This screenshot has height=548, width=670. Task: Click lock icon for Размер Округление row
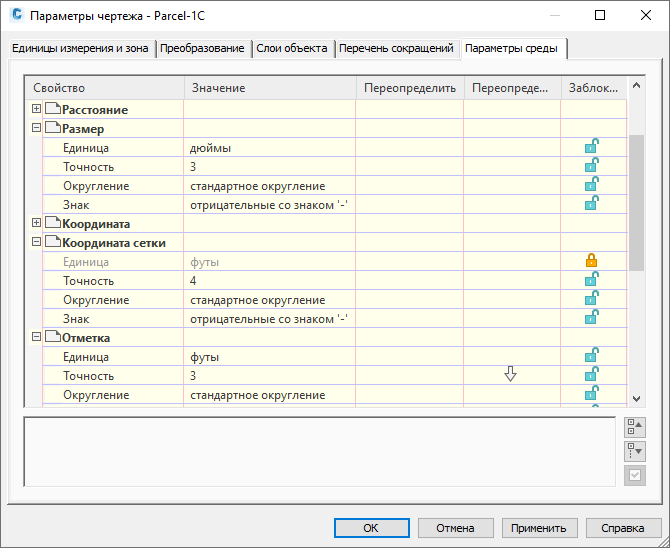pos(591,185)
